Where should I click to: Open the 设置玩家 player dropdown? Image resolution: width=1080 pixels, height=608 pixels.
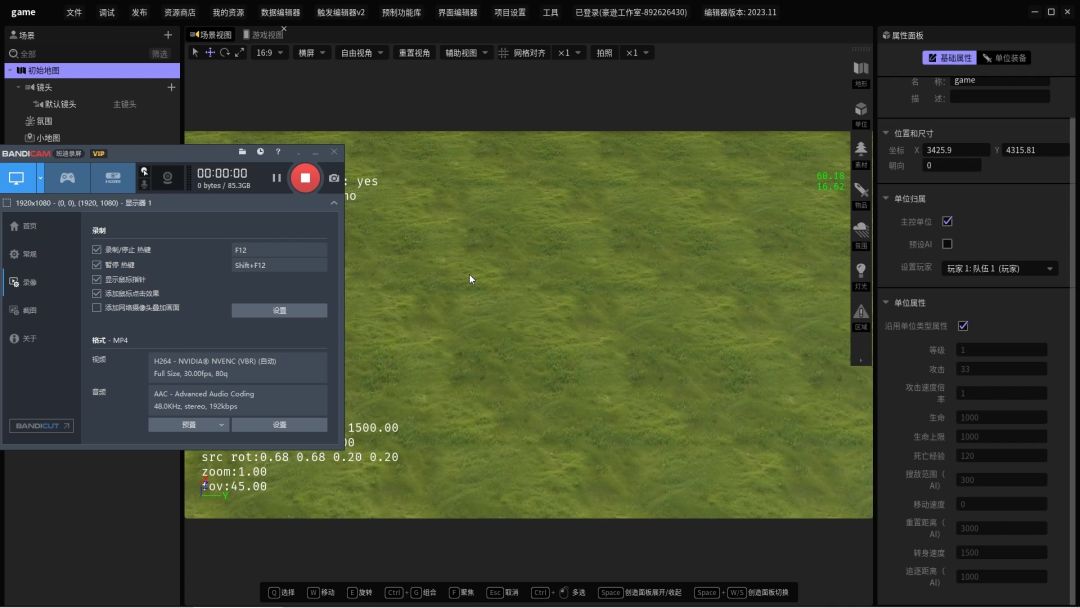coord(1000,268)
